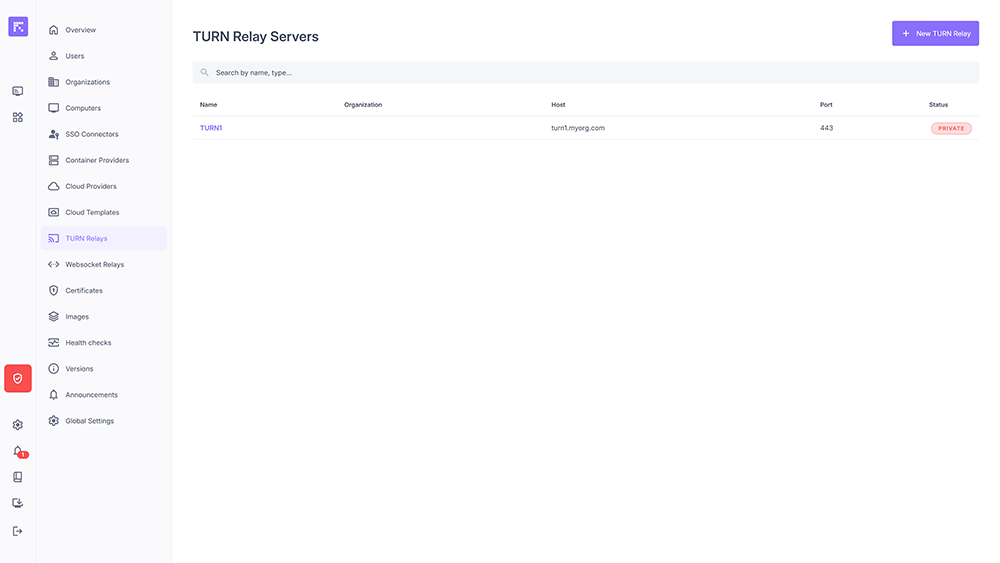The image size is (1000, 563).
Task: Click the red admin shield icon
Action: point(18,378)
